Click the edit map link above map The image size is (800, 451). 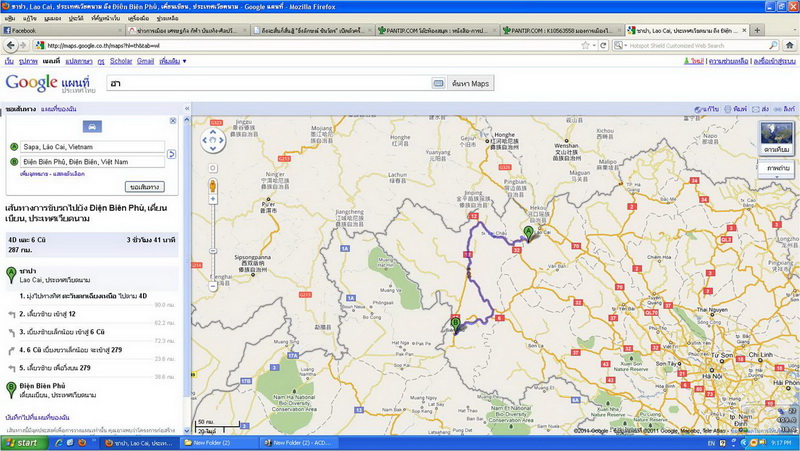(x=707, y=109)
